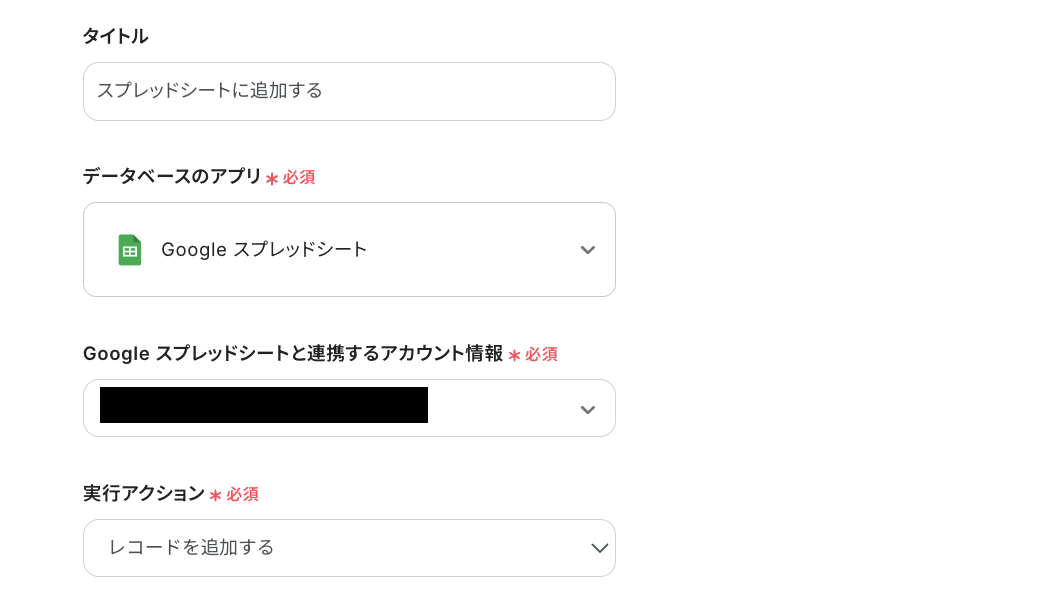The image size is (1054, 608).
Task: Click the データベースのアプリ label
Action: click(171, 177)
